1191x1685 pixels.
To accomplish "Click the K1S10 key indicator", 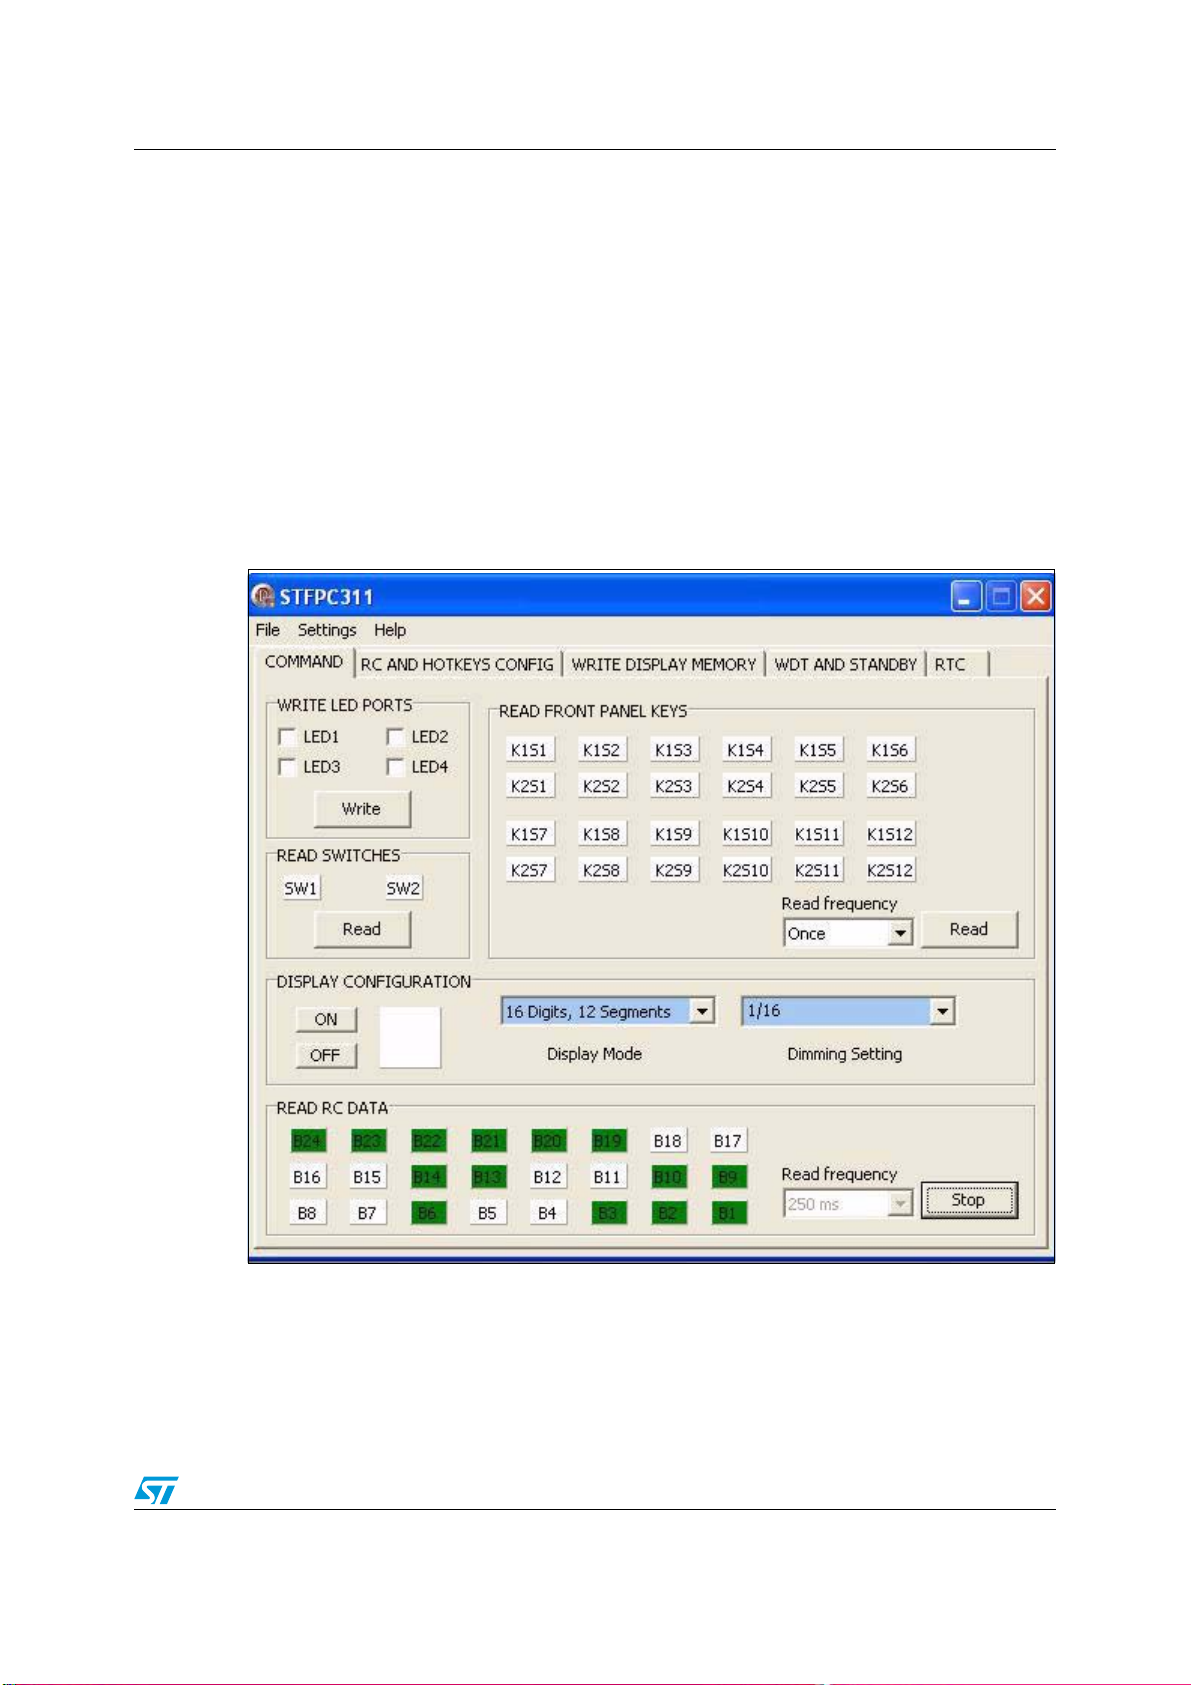I will point(746,834).
